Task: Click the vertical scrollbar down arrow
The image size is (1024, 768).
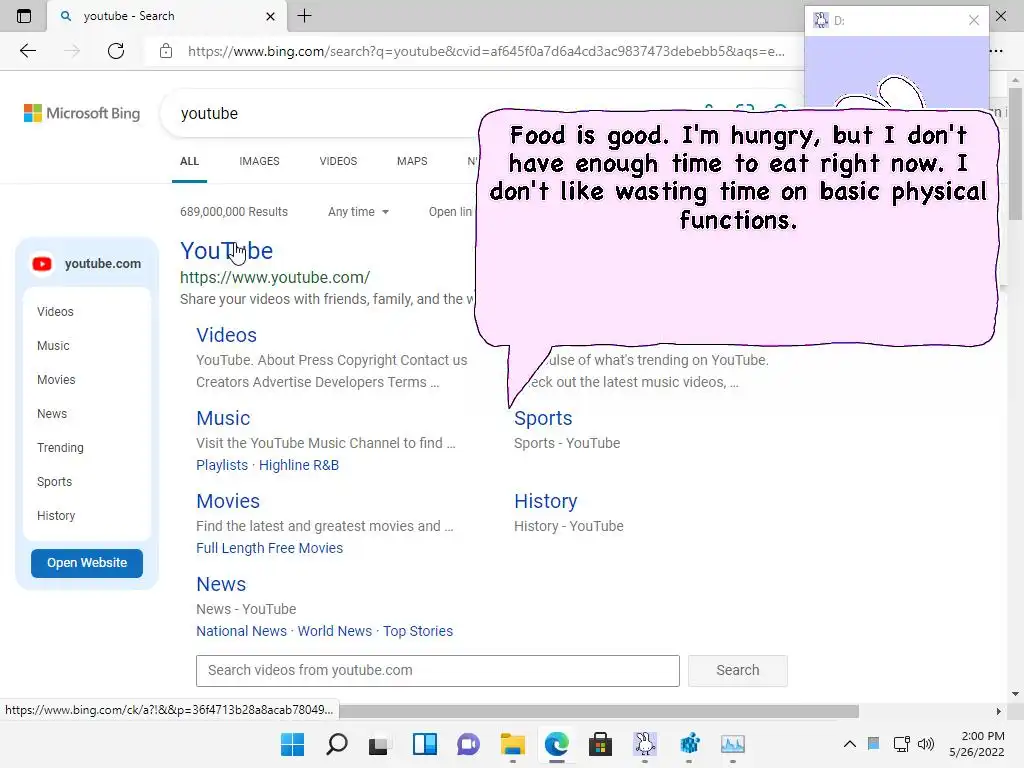Action: (1015, 694)
